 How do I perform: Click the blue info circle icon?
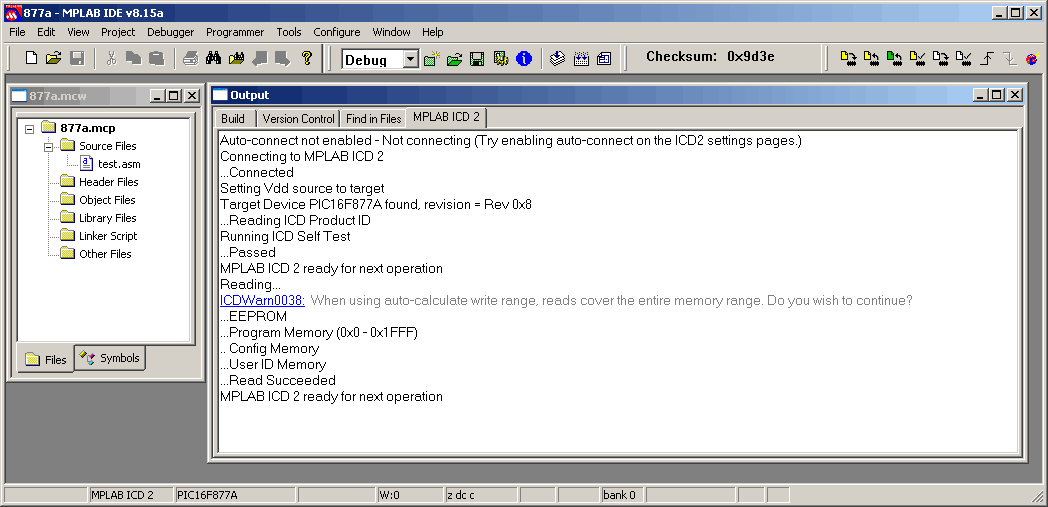tap(524, 59)
